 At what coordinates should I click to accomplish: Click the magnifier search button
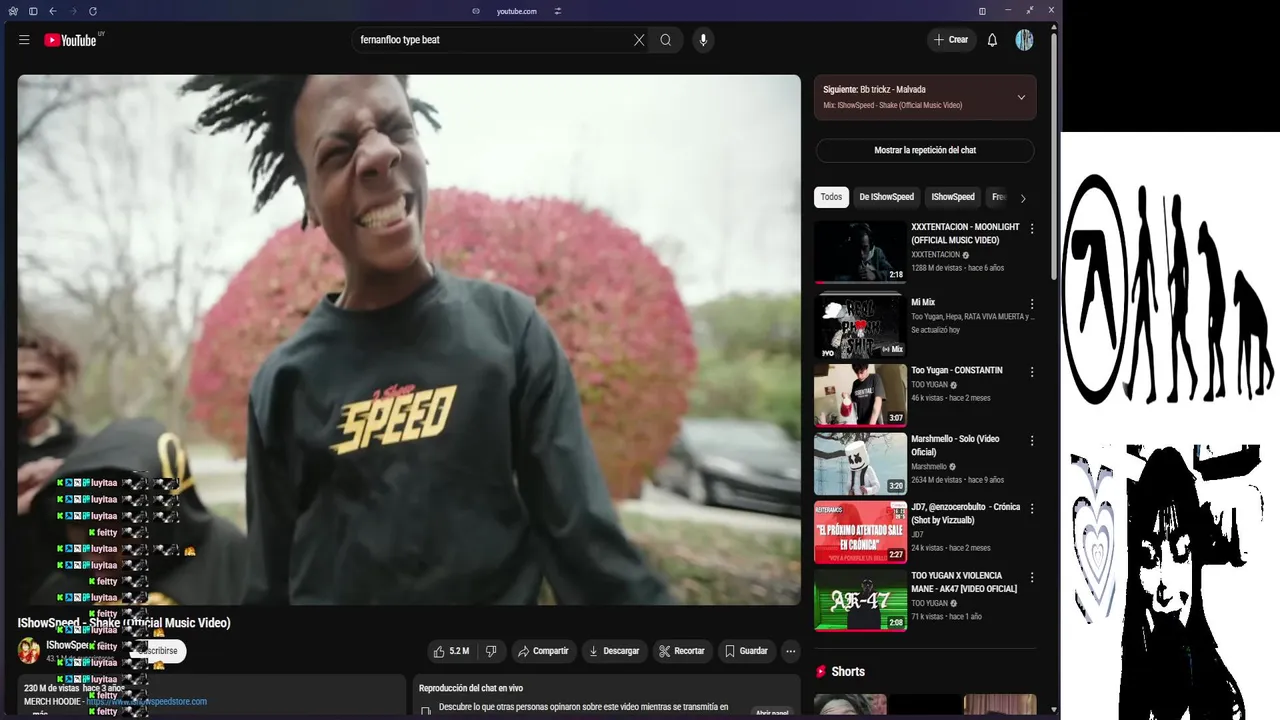point(666,40)
